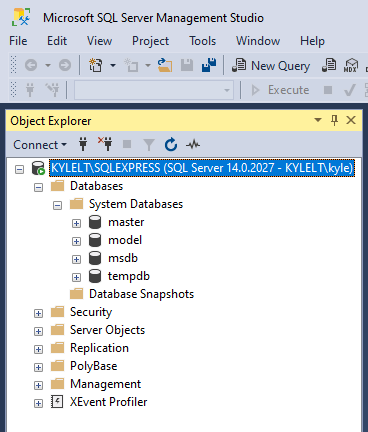Click the Analysis Services MDX Query icon
The image size is (368, 432).
(351, 65)
